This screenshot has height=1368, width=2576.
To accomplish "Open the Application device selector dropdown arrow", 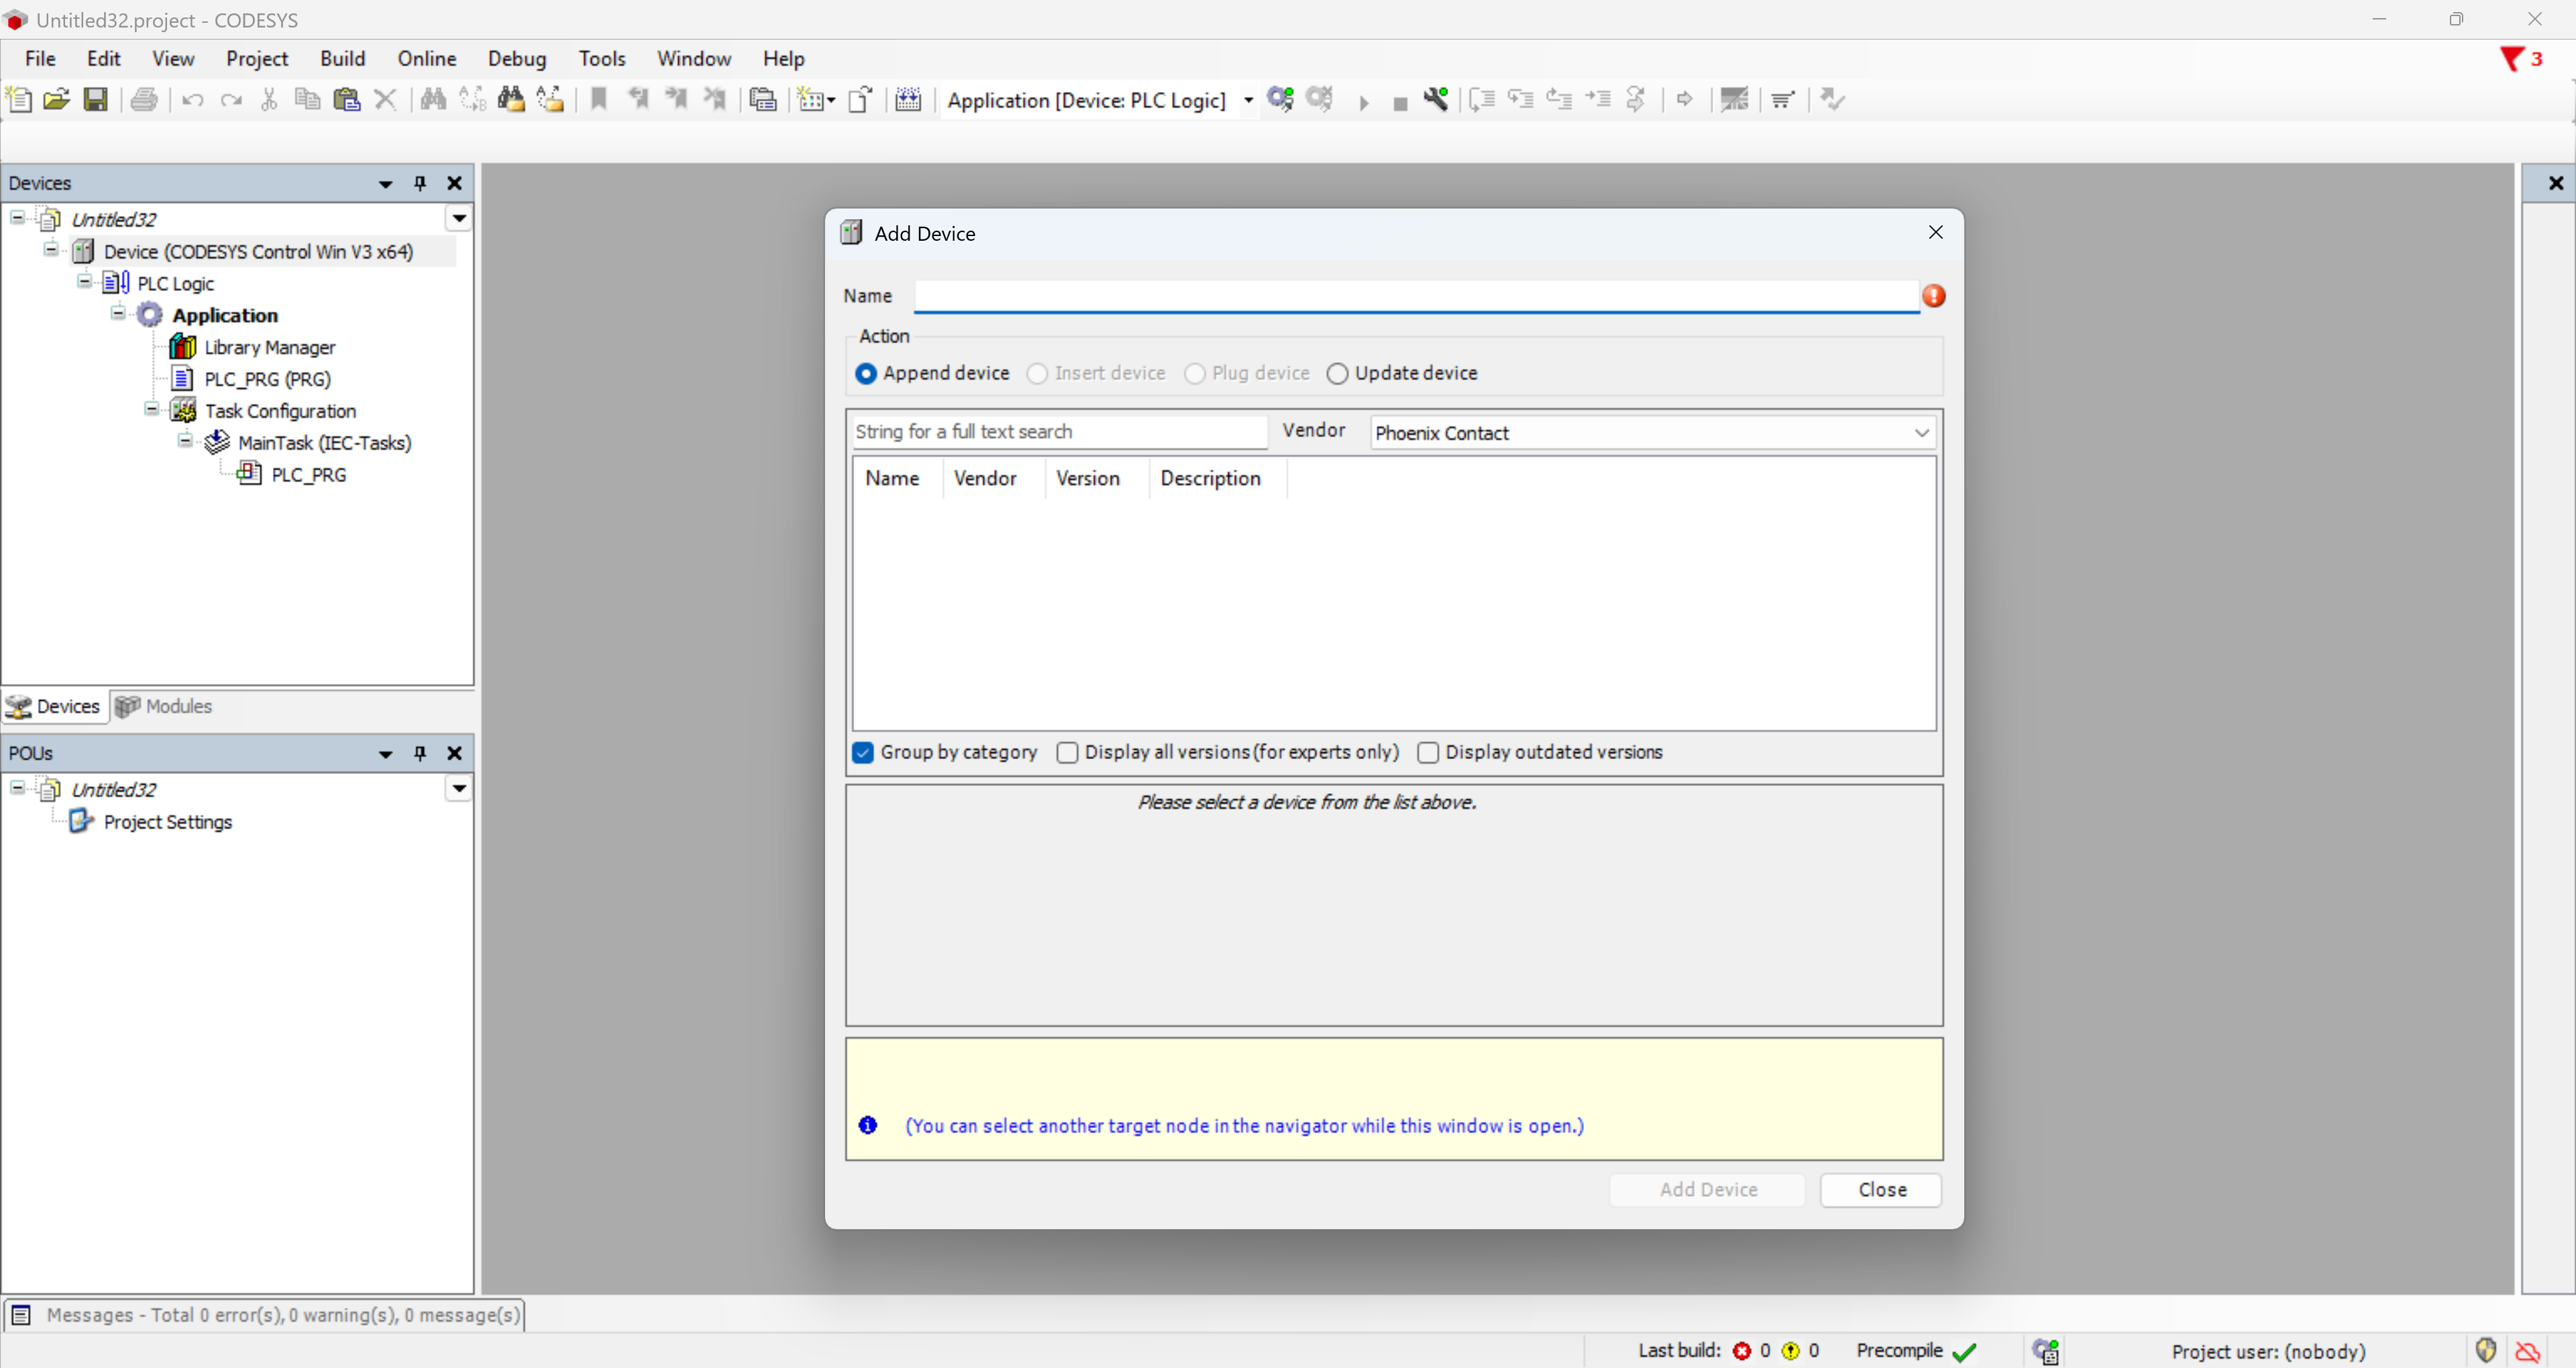I will click(1248, 100).
